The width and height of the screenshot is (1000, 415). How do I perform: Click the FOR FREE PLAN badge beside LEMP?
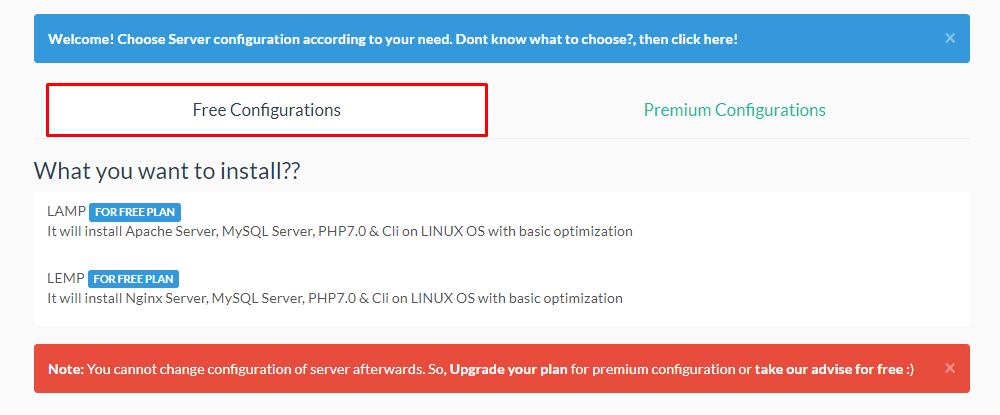point(133,279)
